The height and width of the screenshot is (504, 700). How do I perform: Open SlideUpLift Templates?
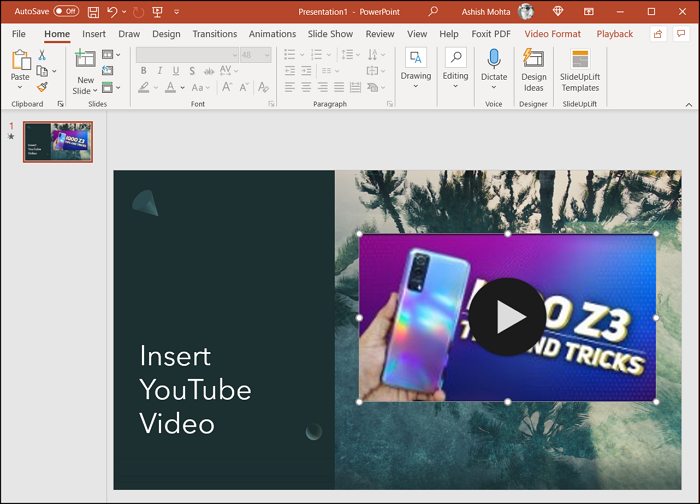pos(580,71)
